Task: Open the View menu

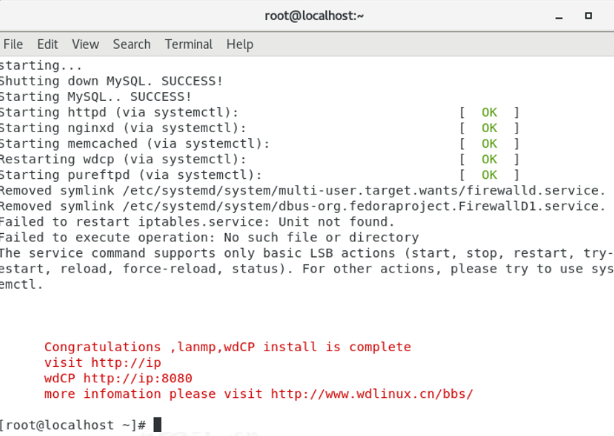Action: [85, 44]
